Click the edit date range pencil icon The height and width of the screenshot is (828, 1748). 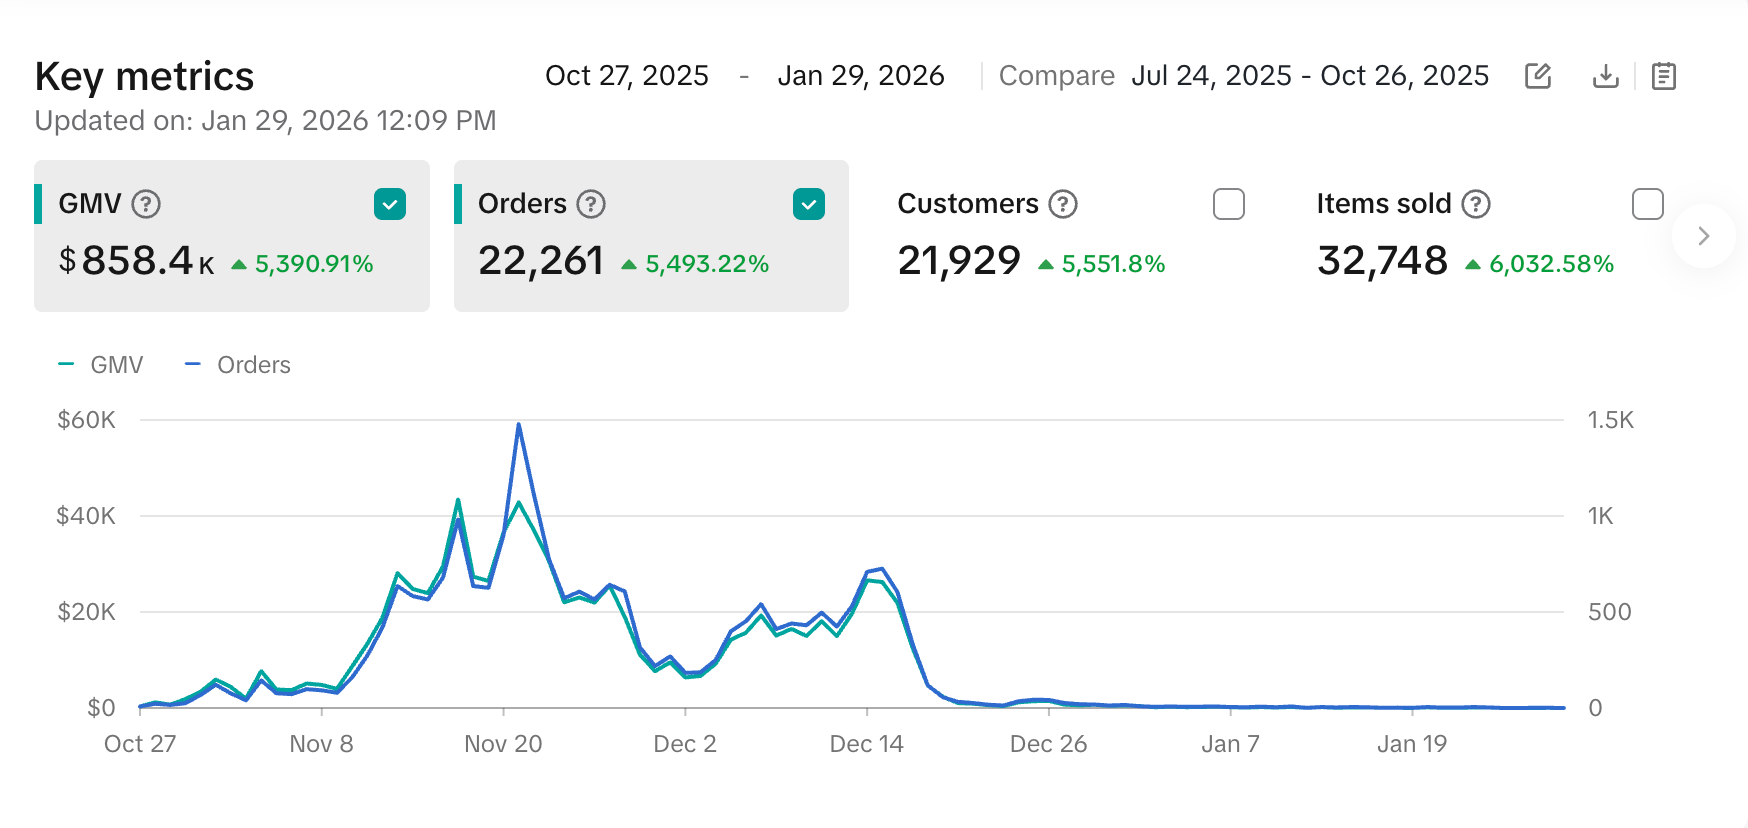tap(1537, 76)
